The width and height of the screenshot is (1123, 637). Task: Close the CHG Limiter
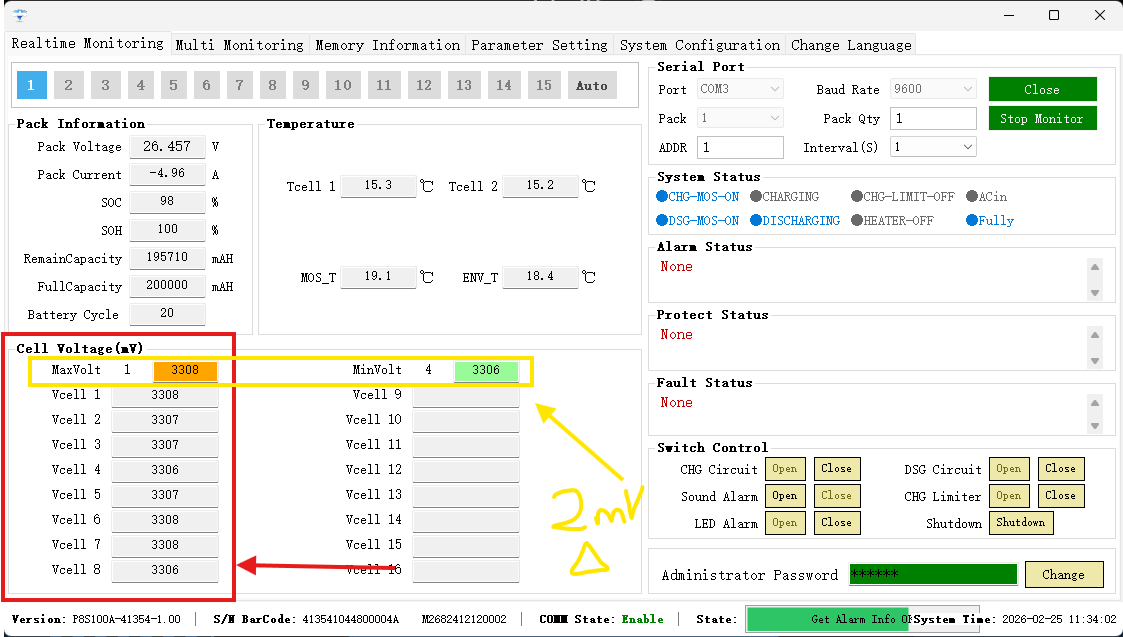[x=1061, y=496]
